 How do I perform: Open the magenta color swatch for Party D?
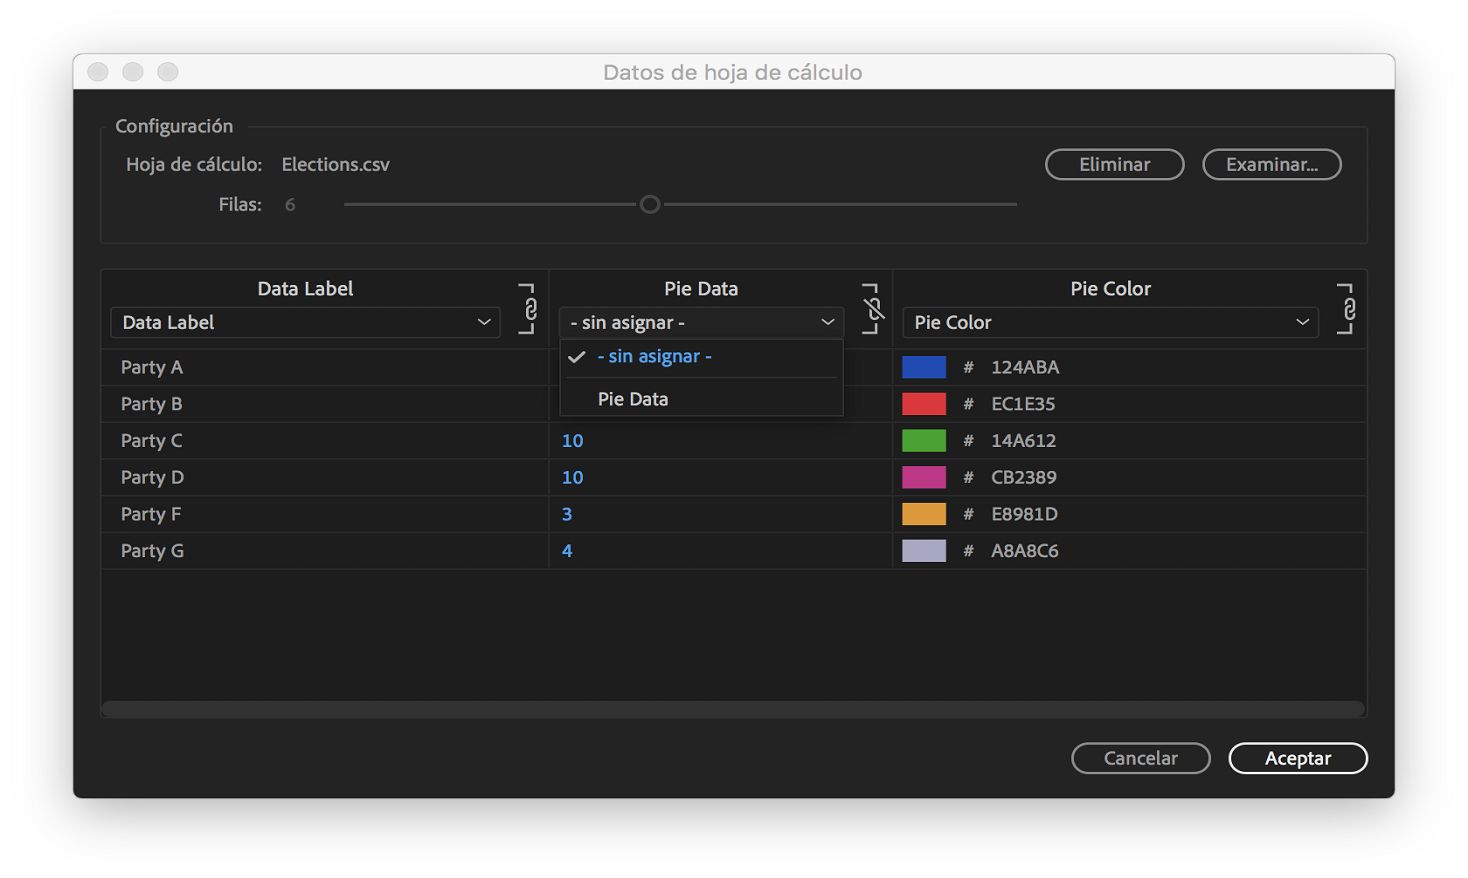pos(924,477)
